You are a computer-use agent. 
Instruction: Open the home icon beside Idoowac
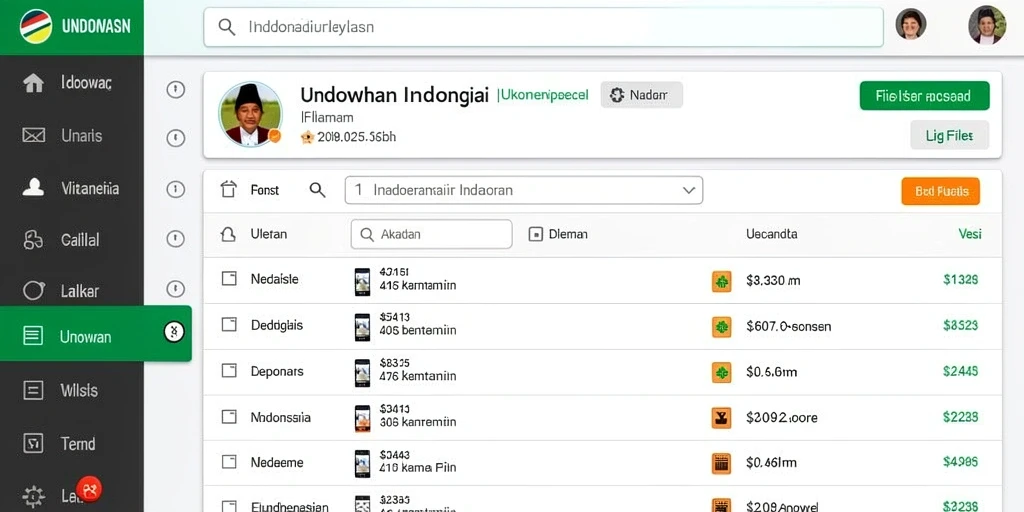tap(33, 84)
